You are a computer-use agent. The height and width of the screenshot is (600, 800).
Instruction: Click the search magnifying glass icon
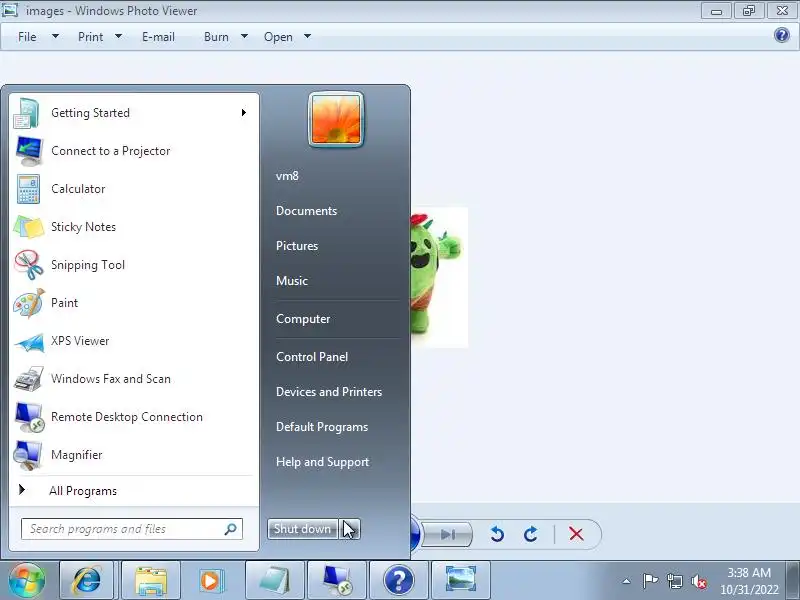[231, 529]
